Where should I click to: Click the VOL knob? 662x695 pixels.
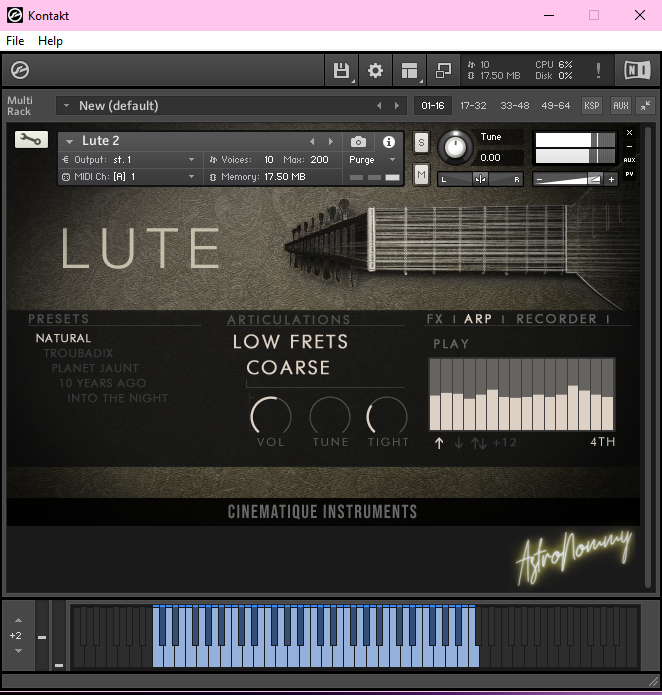[271, 416]
